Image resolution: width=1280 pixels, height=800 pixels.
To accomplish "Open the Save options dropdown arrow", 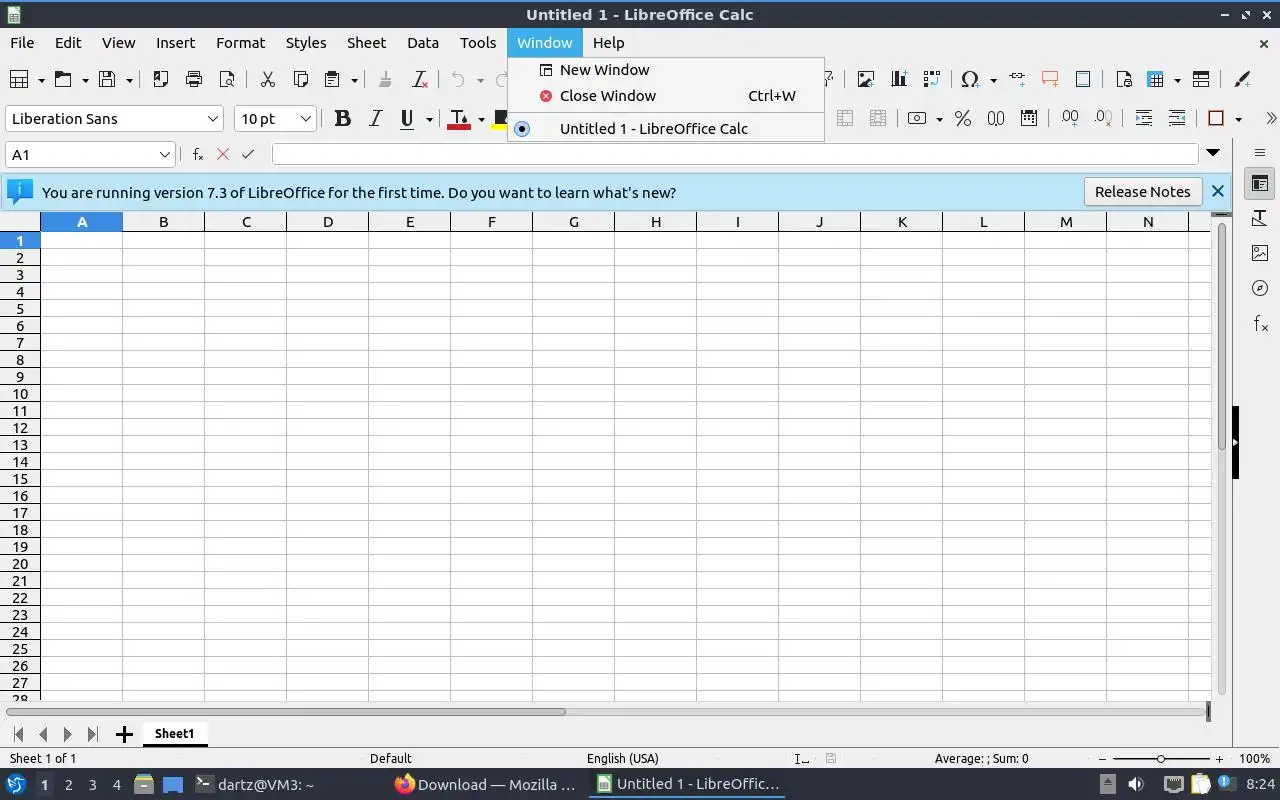I will click(x=129, y=80).
